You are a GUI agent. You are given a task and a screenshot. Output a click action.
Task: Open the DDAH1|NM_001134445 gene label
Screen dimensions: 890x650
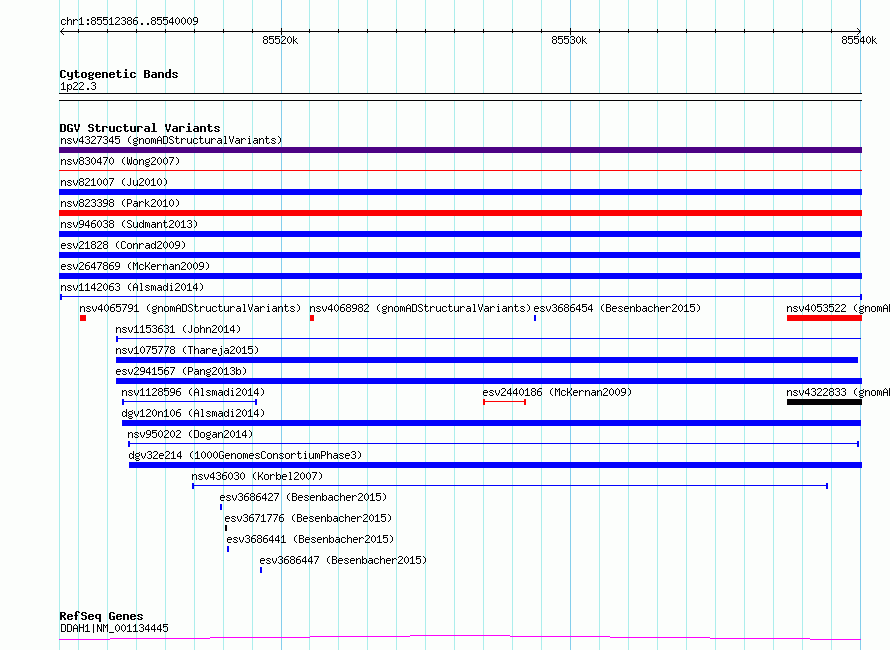114,628
